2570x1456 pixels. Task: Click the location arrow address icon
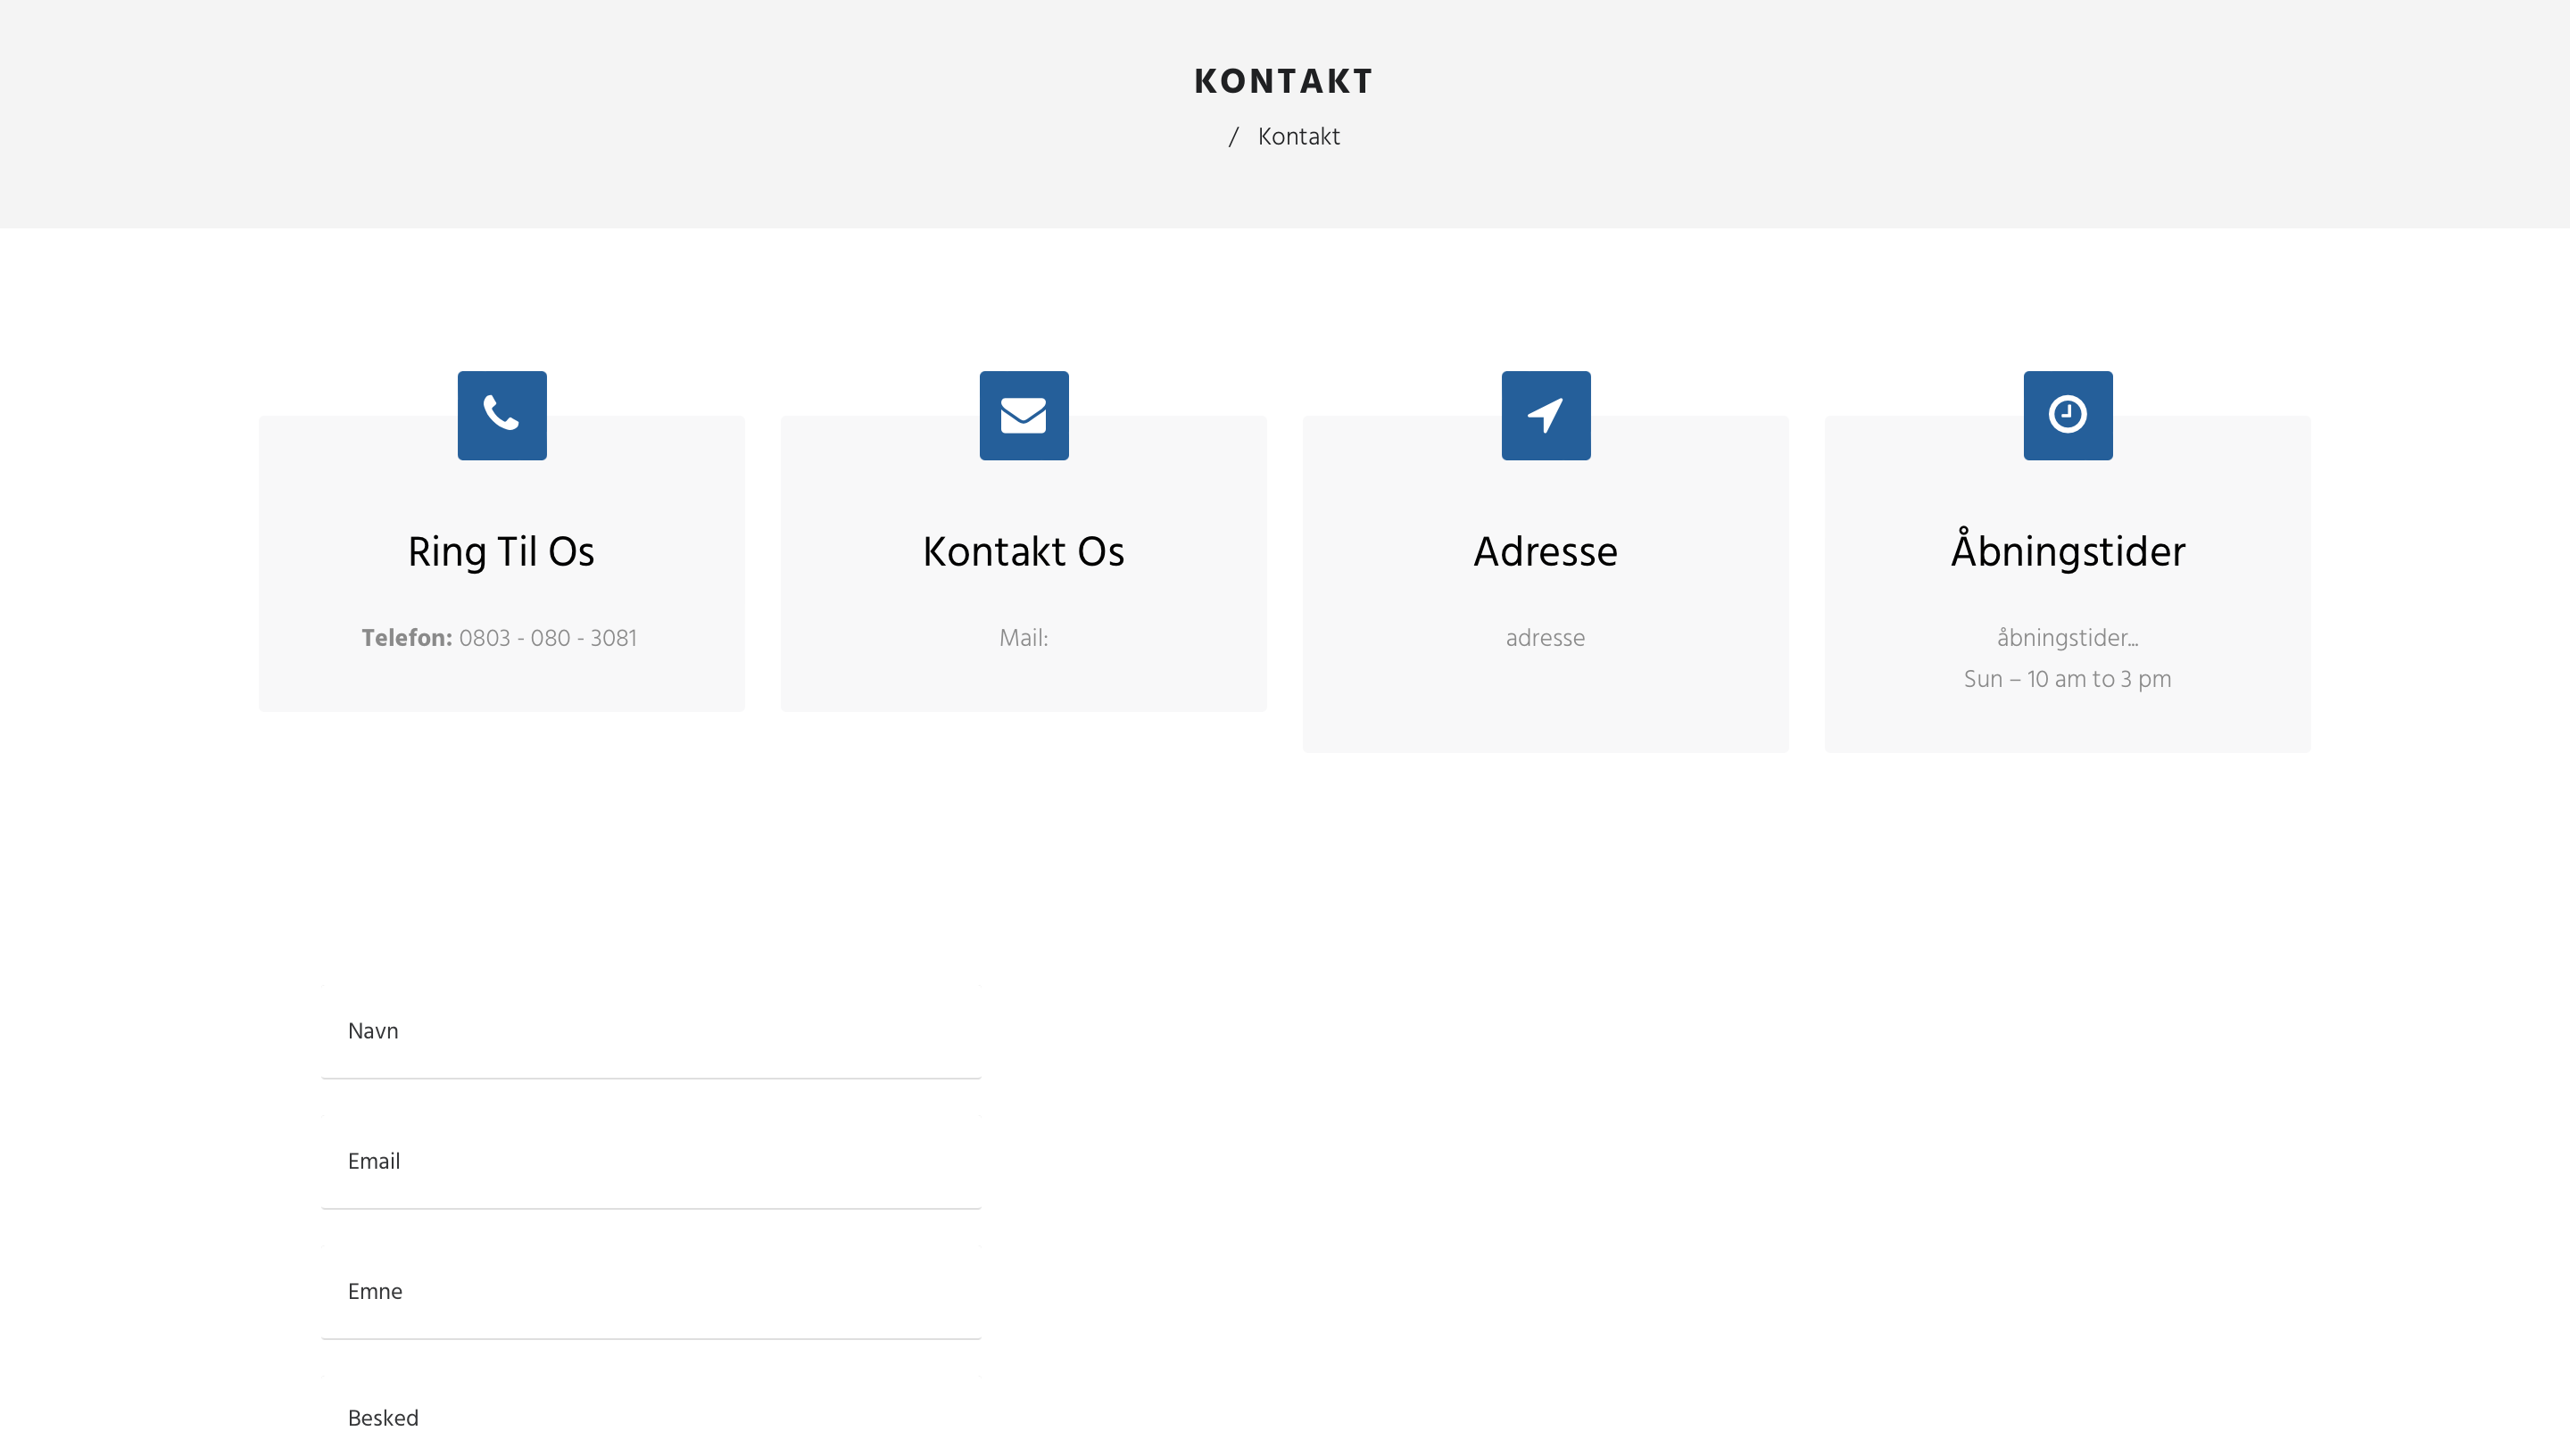click(x=1545, y=415)
